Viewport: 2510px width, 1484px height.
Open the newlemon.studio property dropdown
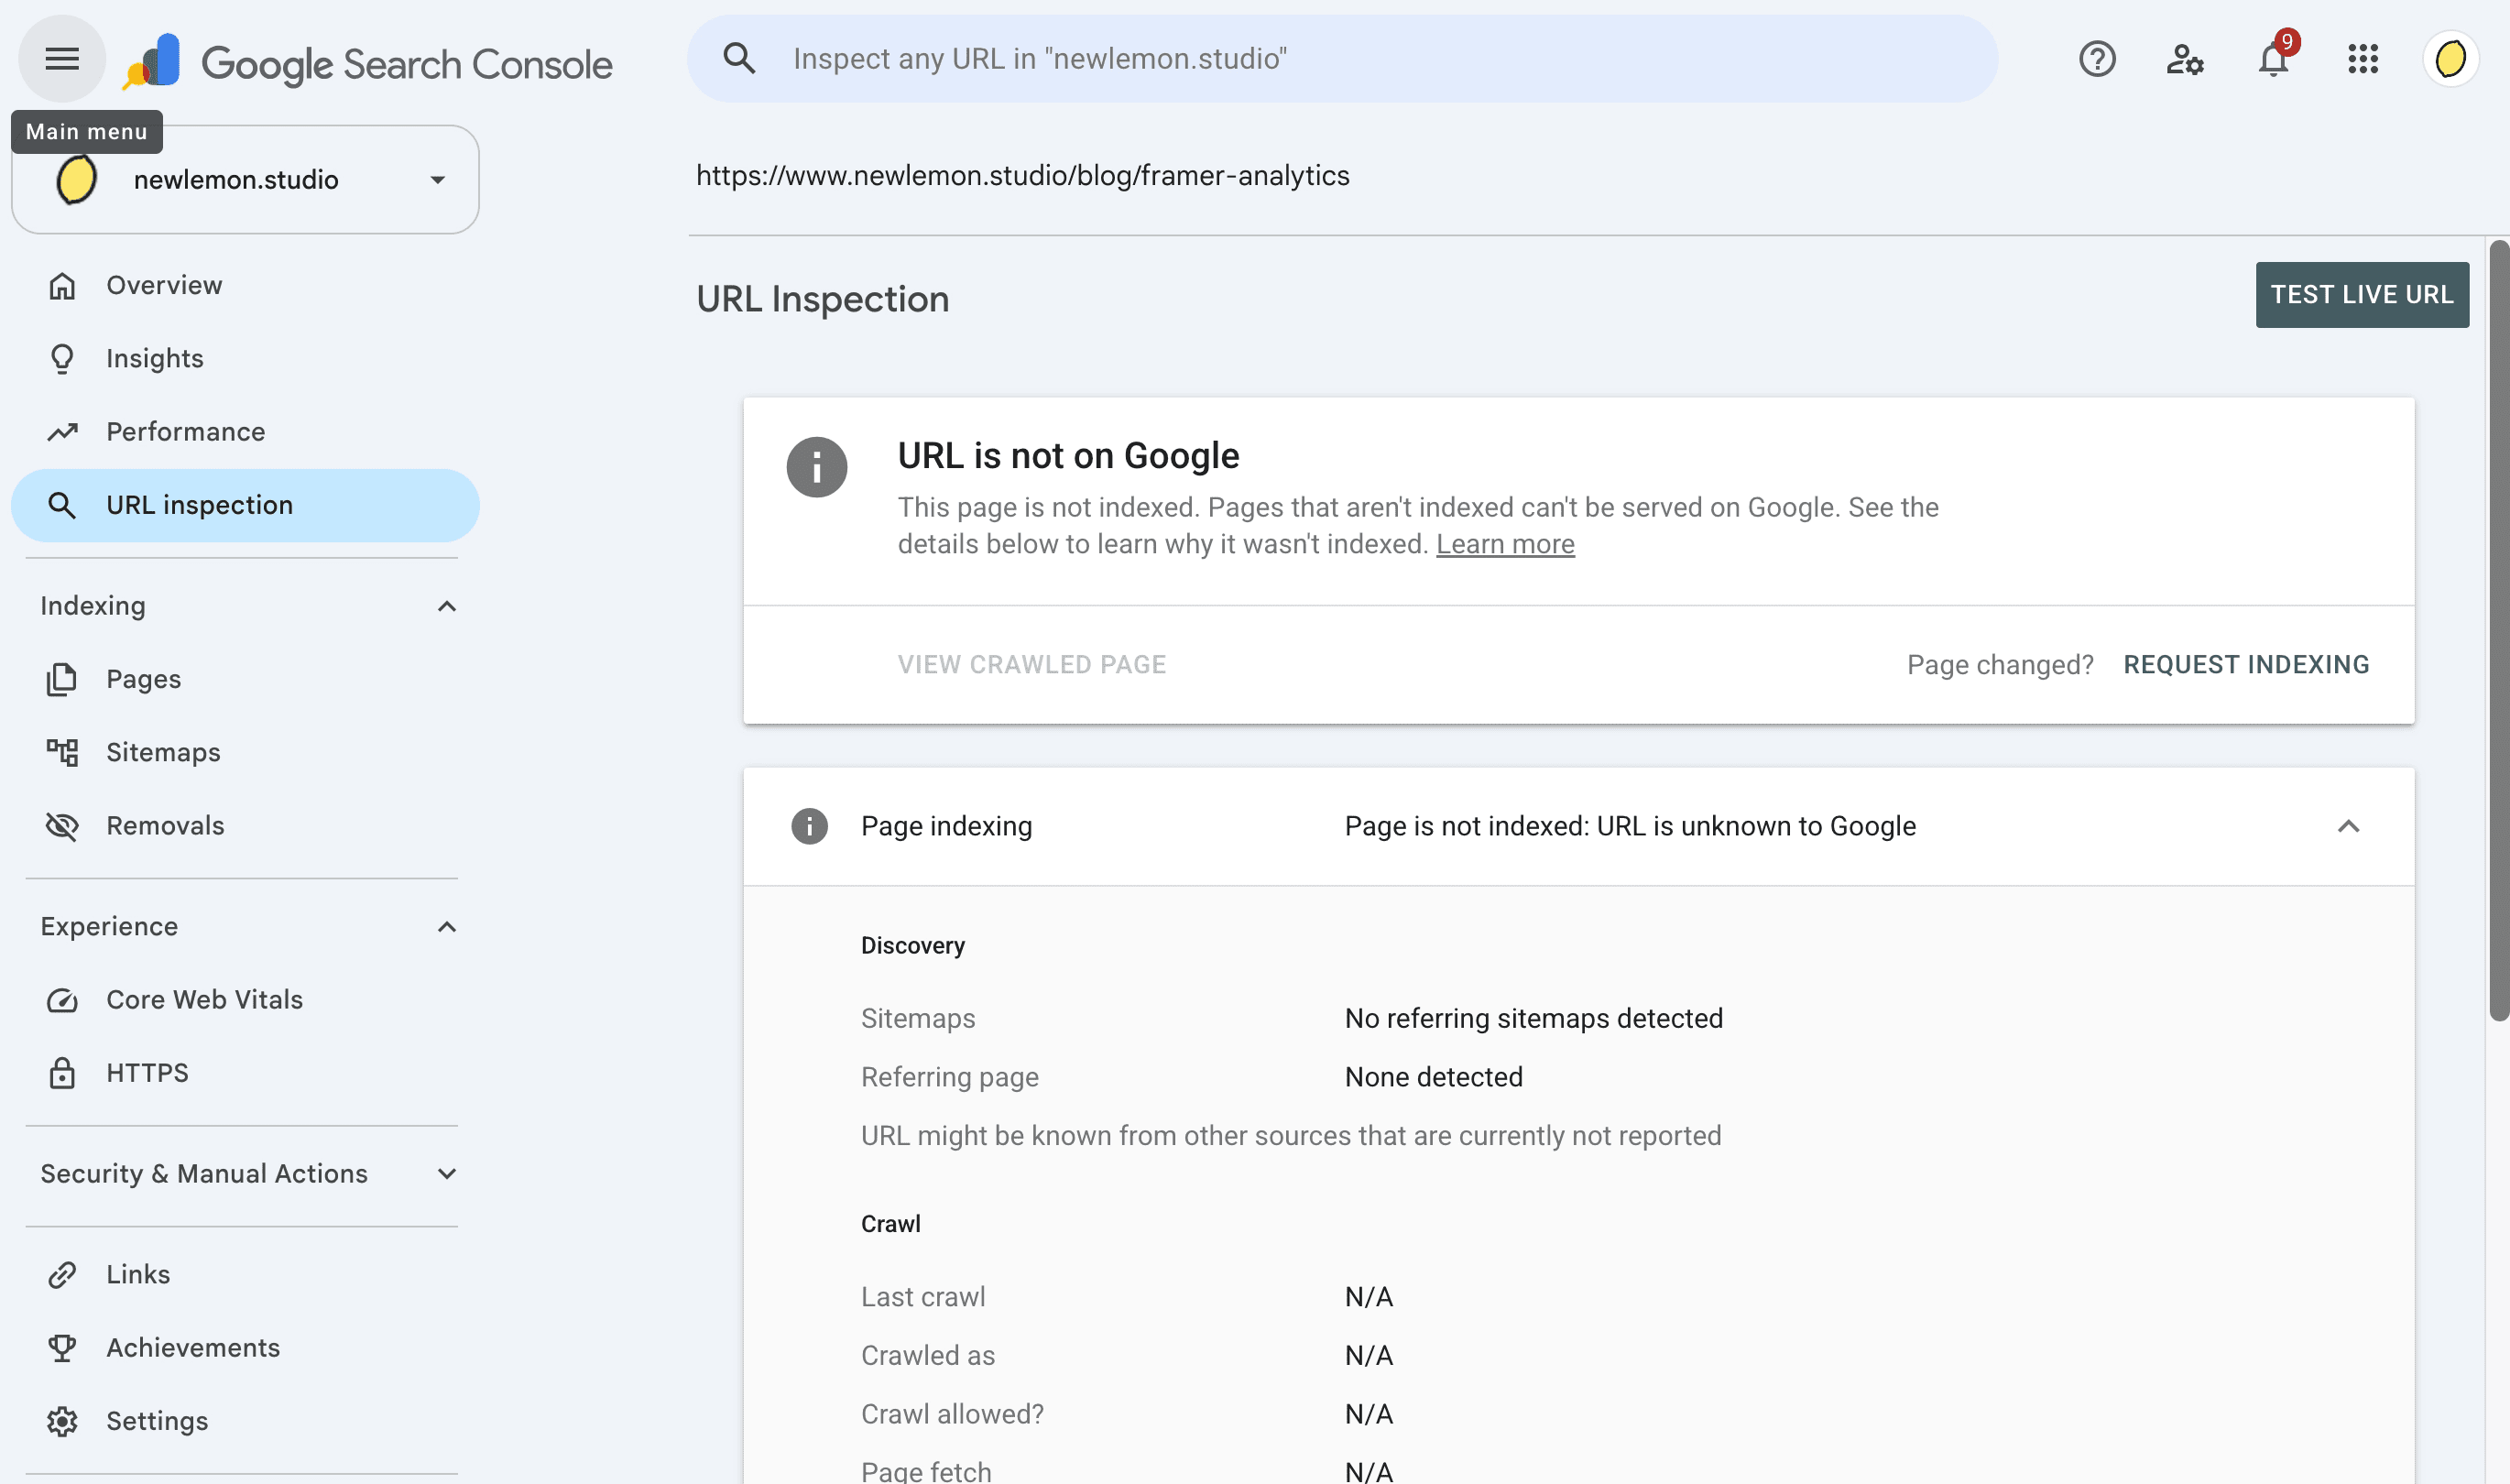click(x=246, y=180)
